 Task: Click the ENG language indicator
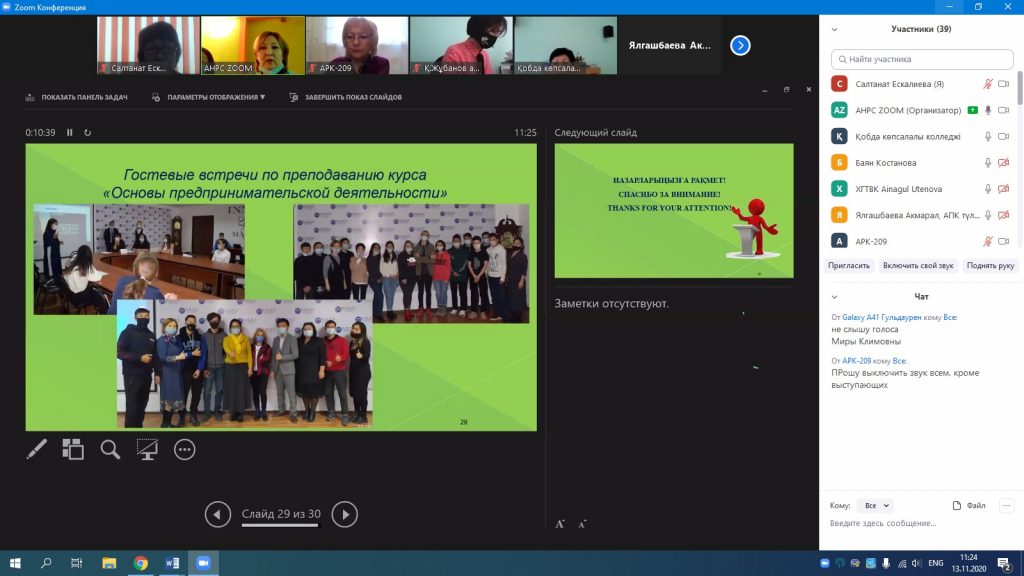coord(936,563)
